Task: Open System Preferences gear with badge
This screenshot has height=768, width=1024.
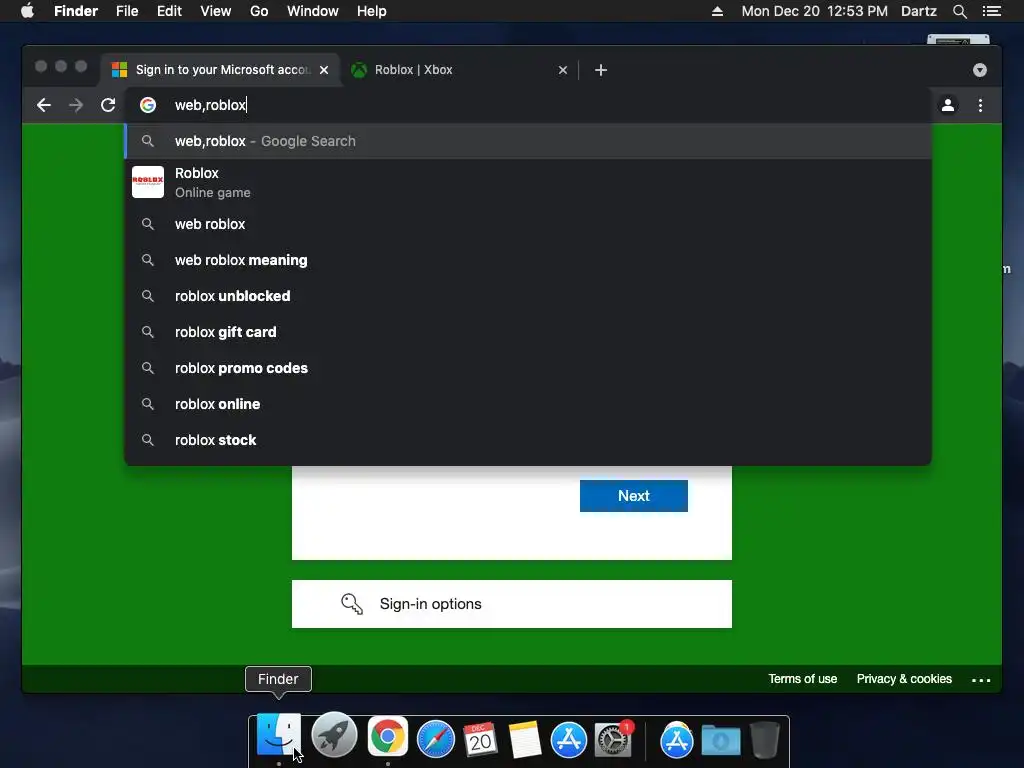Action: click(613, 739)
